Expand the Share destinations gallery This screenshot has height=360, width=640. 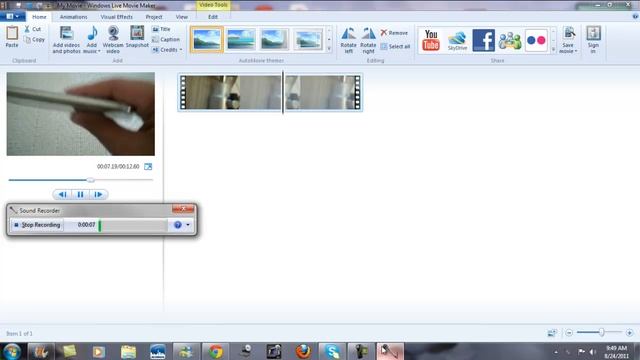click(x=553, y=49)
